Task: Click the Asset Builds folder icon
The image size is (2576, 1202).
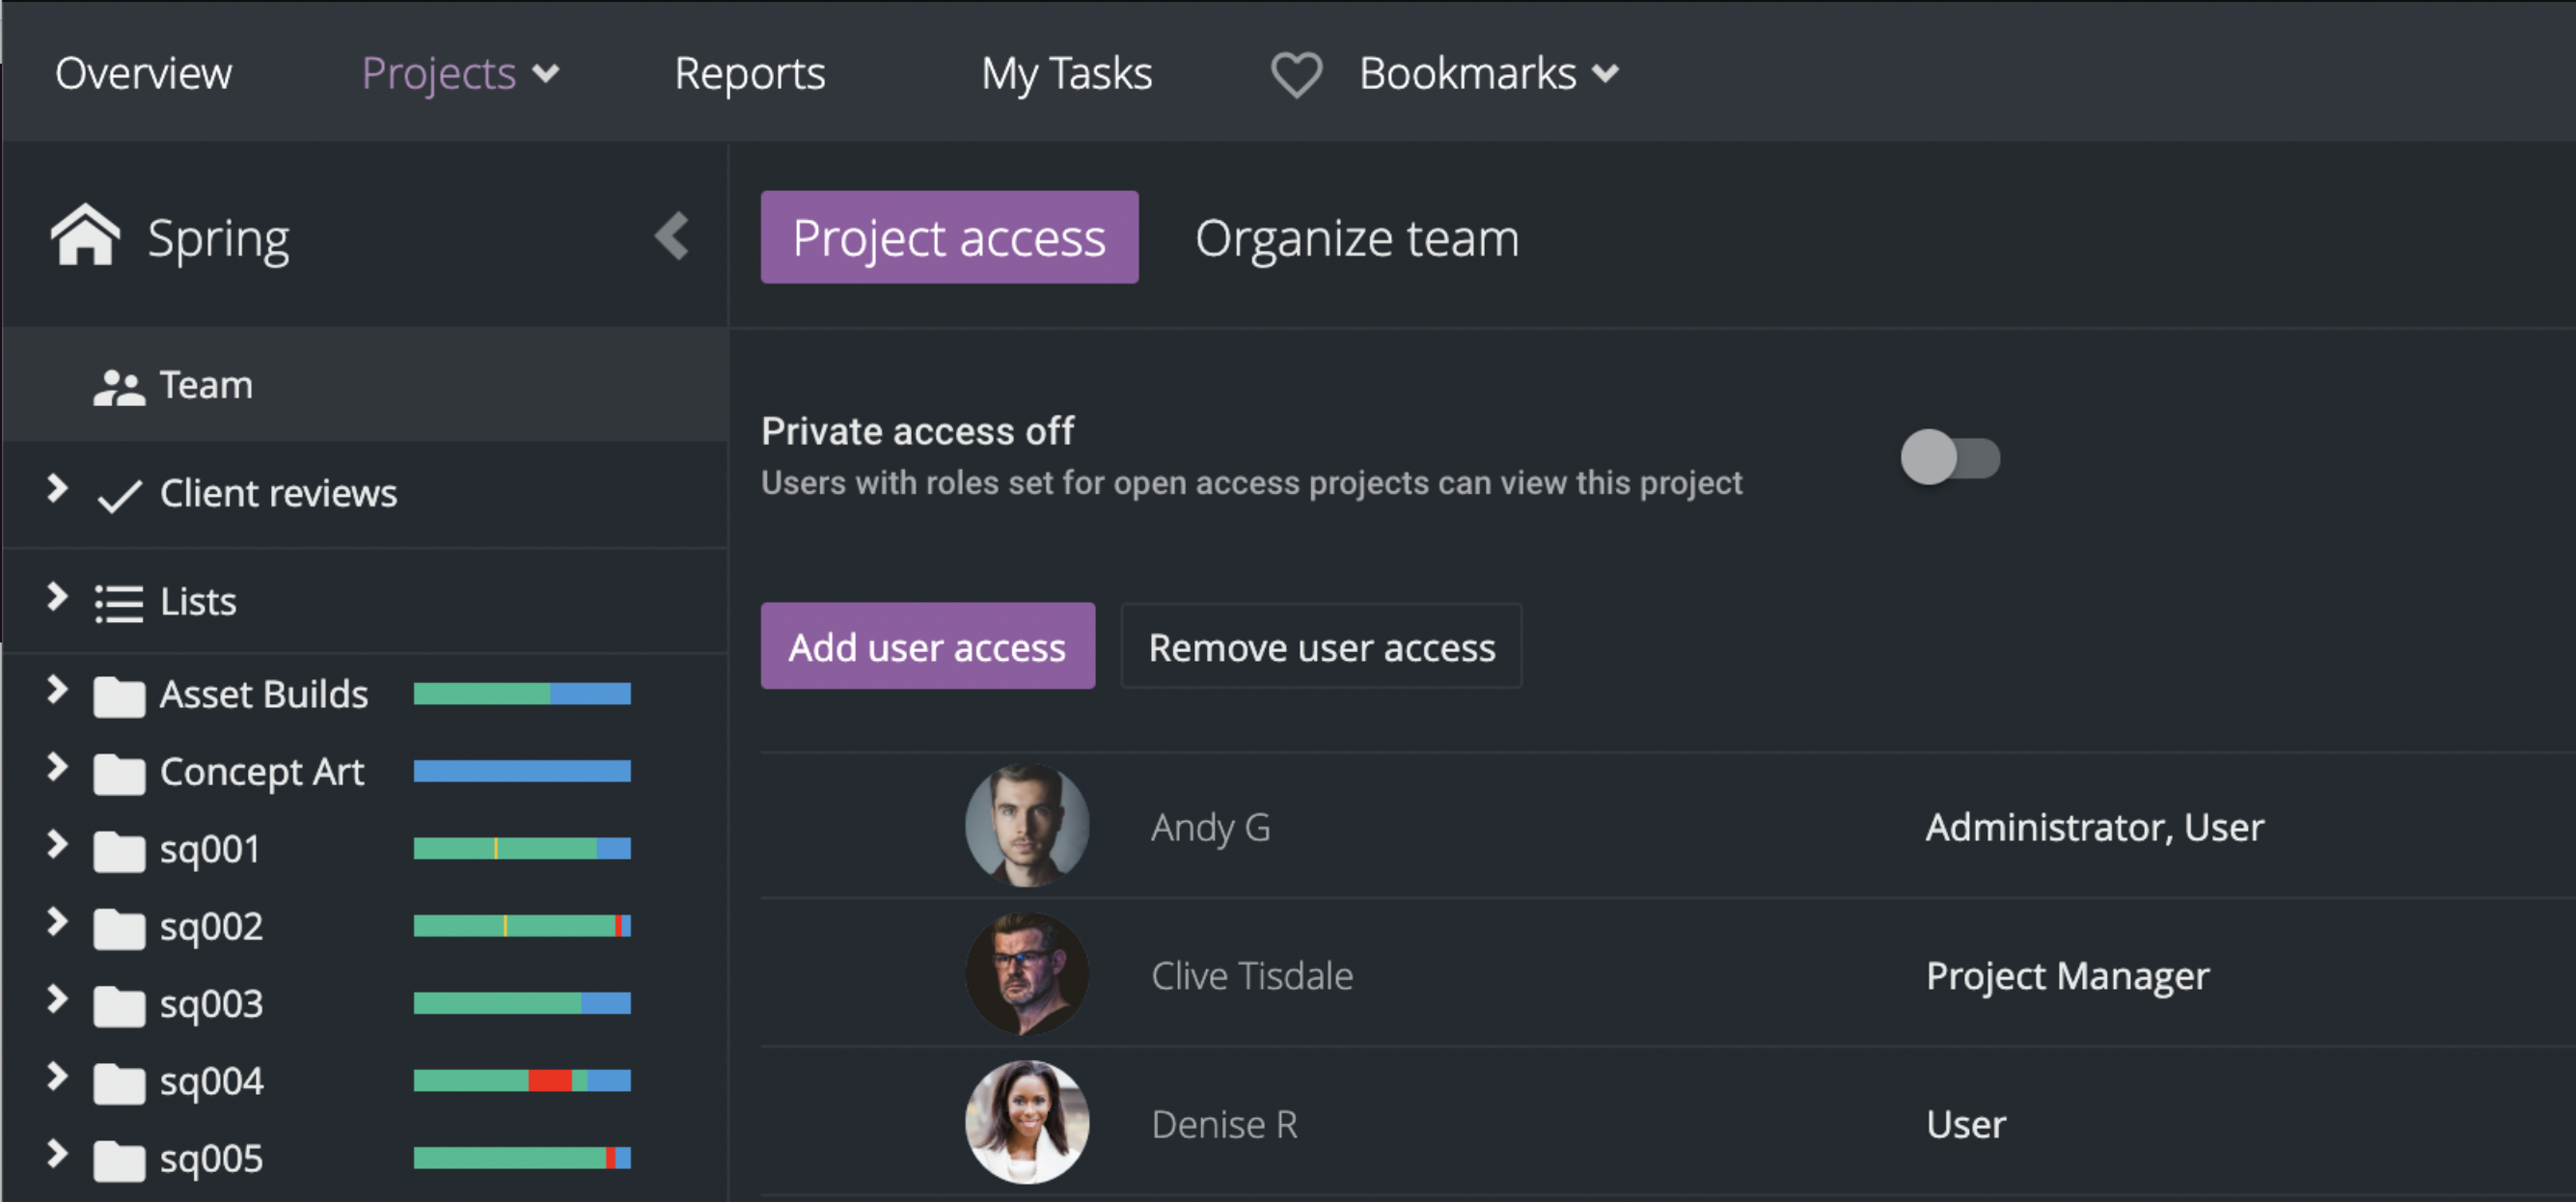Action: [x=119, y=695]
